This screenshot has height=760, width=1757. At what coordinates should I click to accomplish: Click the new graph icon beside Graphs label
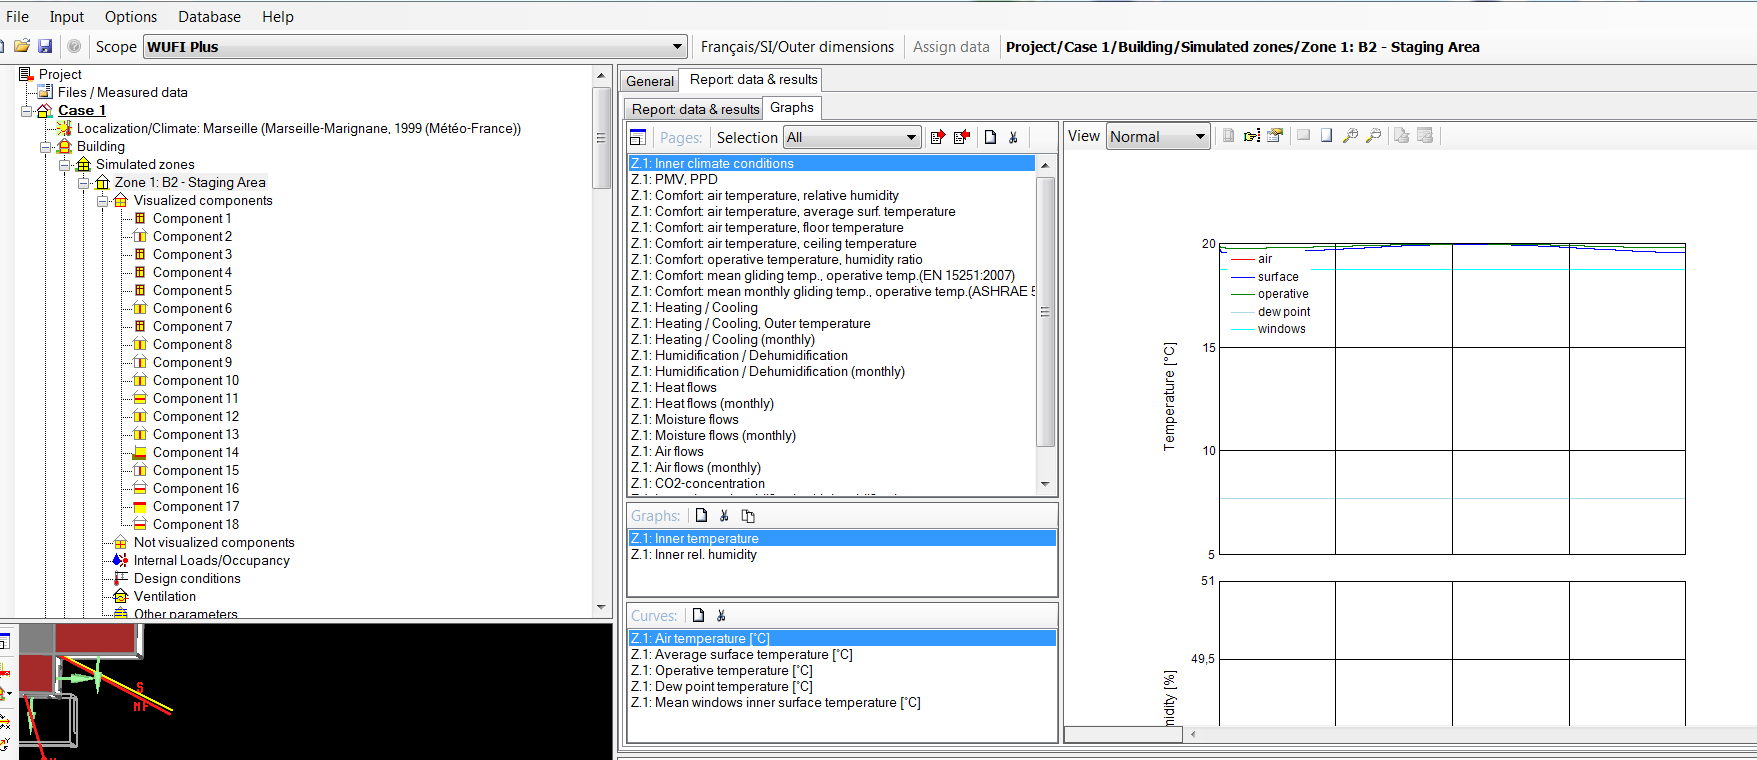701,516
